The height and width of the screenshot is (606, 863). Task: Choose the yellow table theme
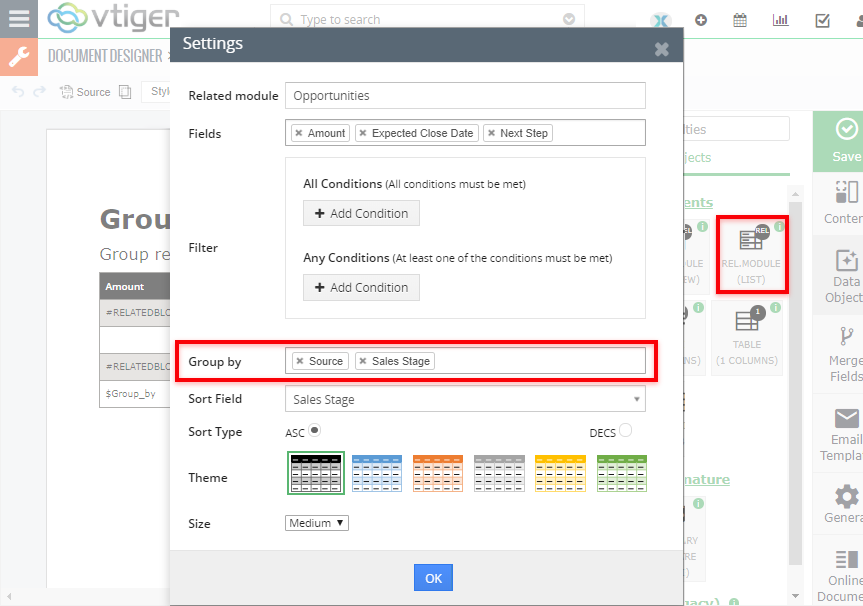pos(560,473)
